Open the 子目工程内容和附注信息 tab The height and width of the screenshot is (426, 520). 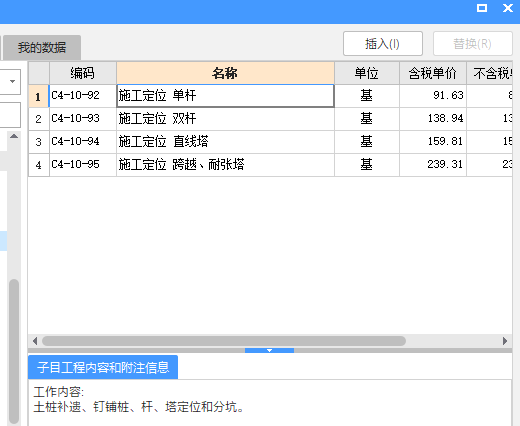[x=103, y=367]
